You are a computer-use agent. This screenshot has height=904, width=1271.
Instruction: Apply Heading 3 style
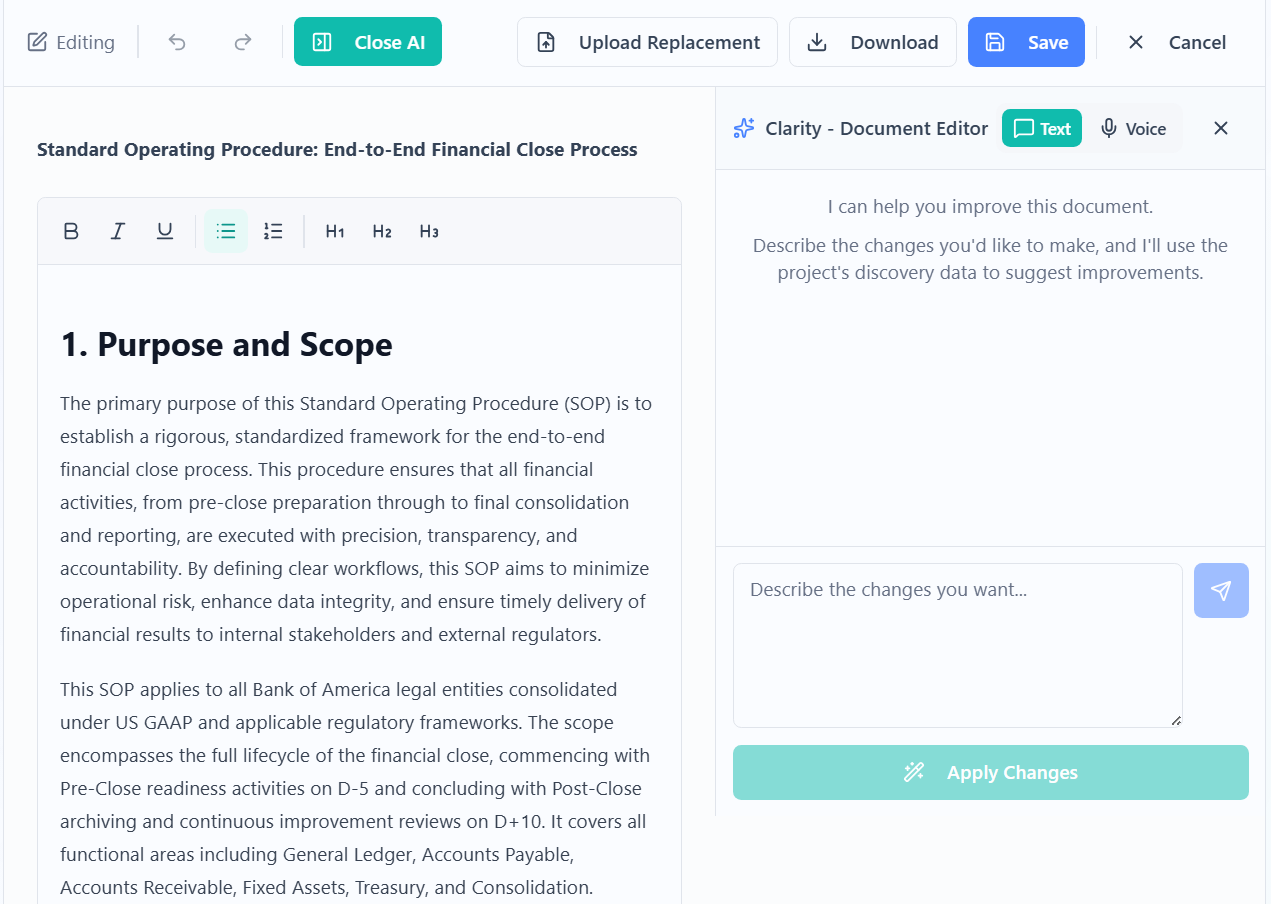[428, 231]
